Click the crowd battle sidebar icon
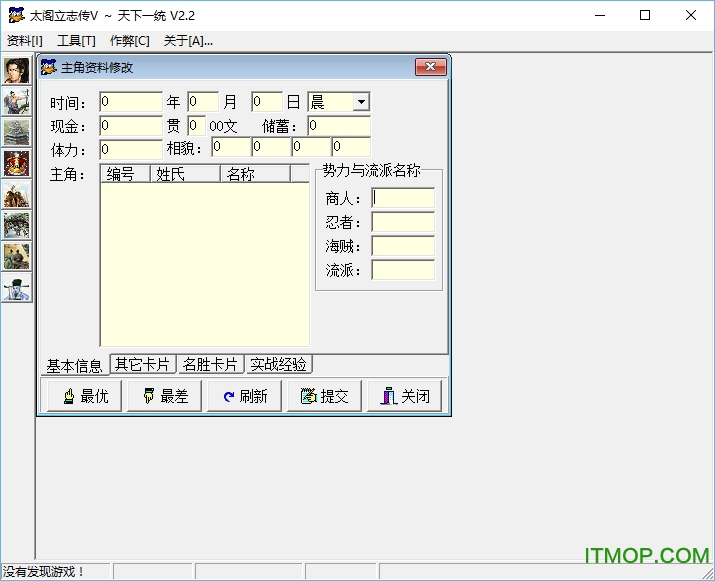This screenshot has width=715, height=581. (16, 225)
